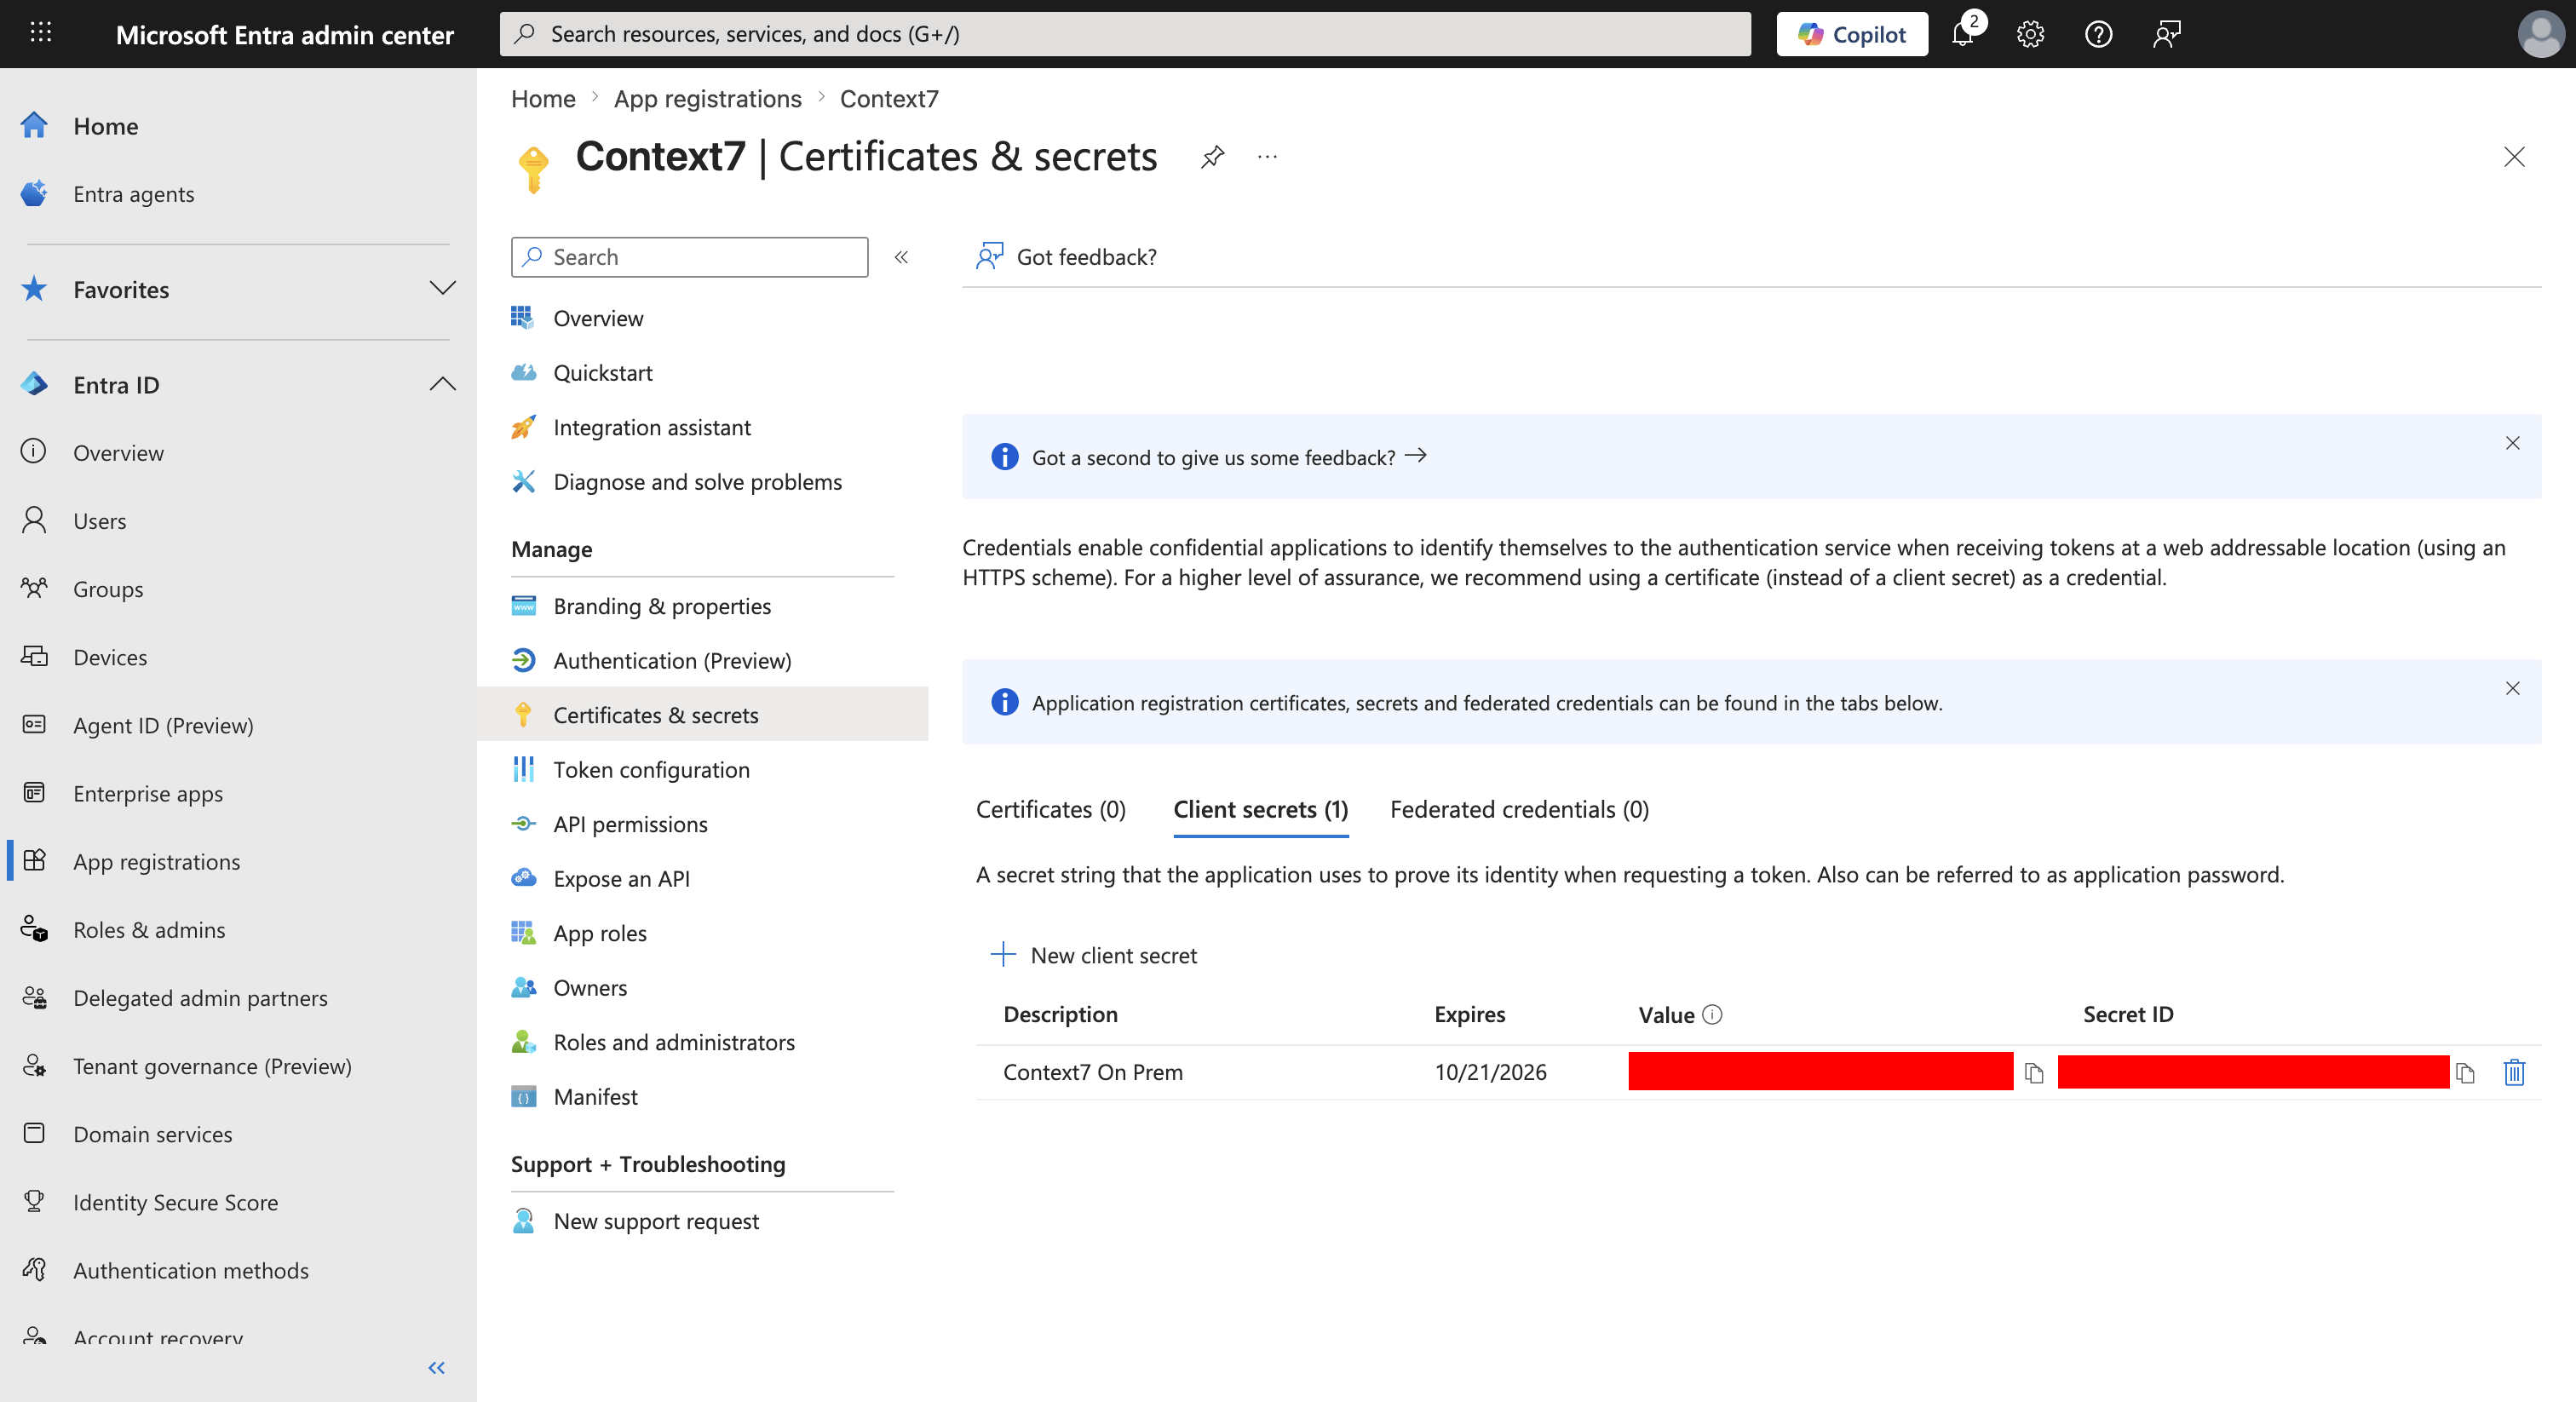2576x1402 pixels.
Task: Click the feedback person icon in the header
Action: pos(2166,34)
